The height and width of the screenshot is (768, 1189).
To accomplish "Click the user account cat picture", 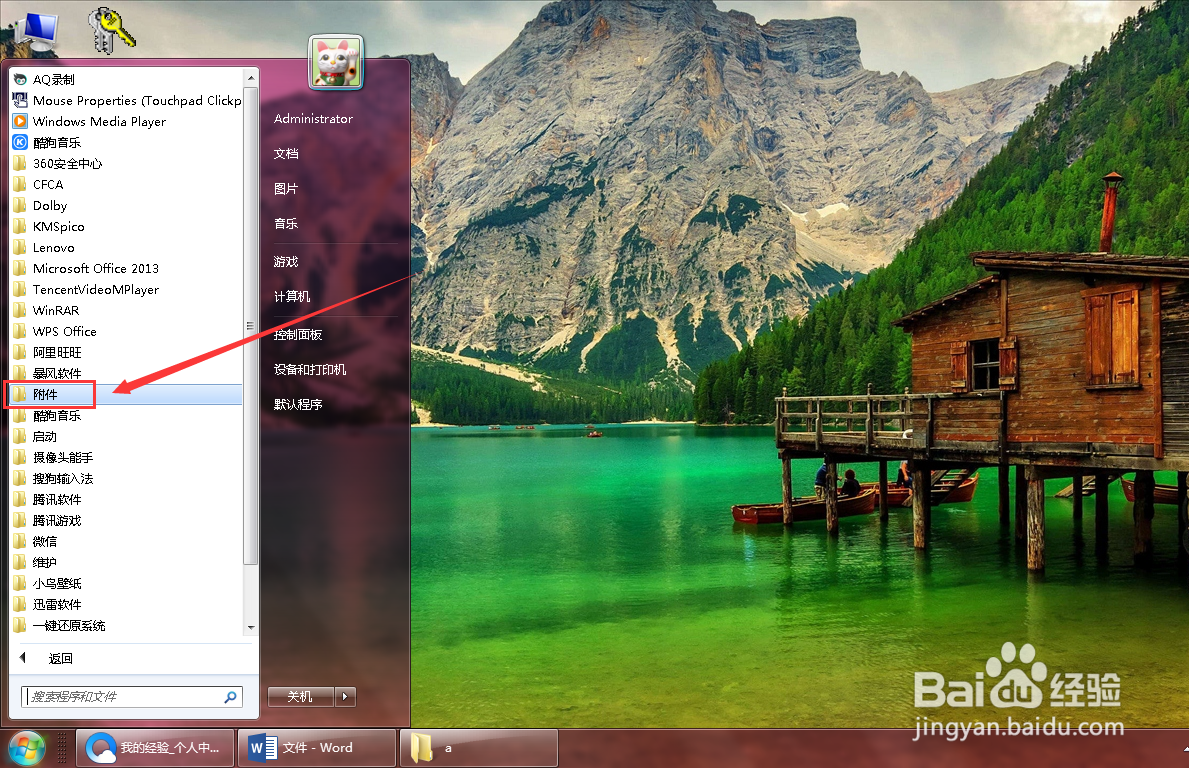I will [x=336, y=62].
